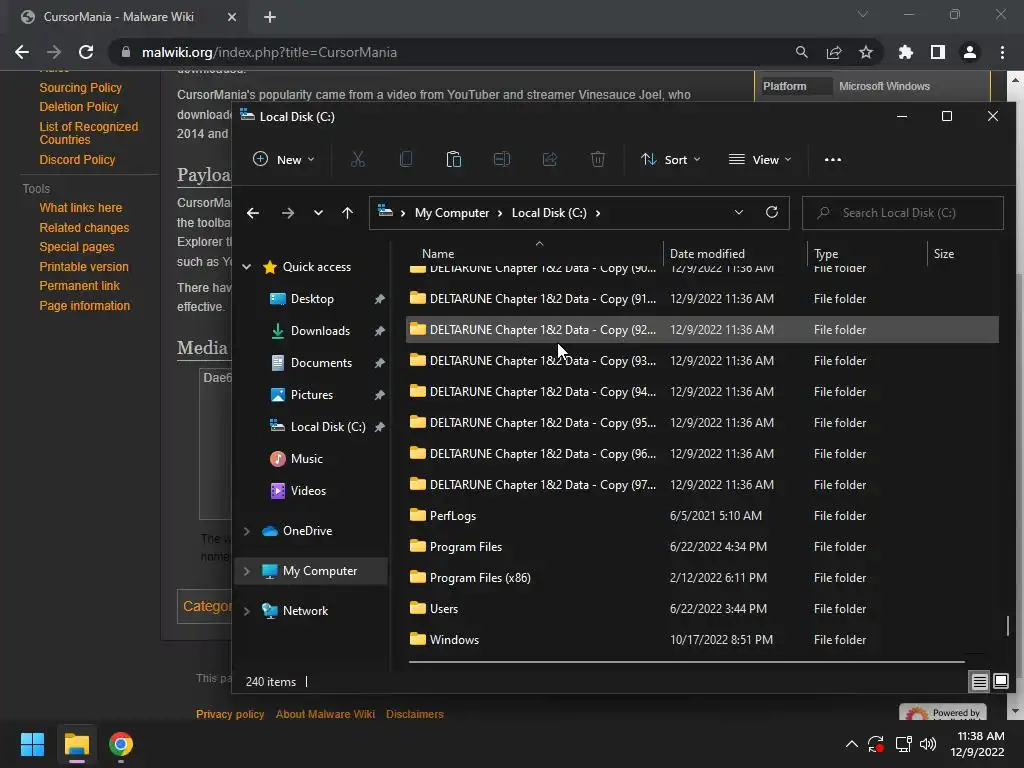
Task: Open File Explorer from taskbar
Action: point(76,744)
